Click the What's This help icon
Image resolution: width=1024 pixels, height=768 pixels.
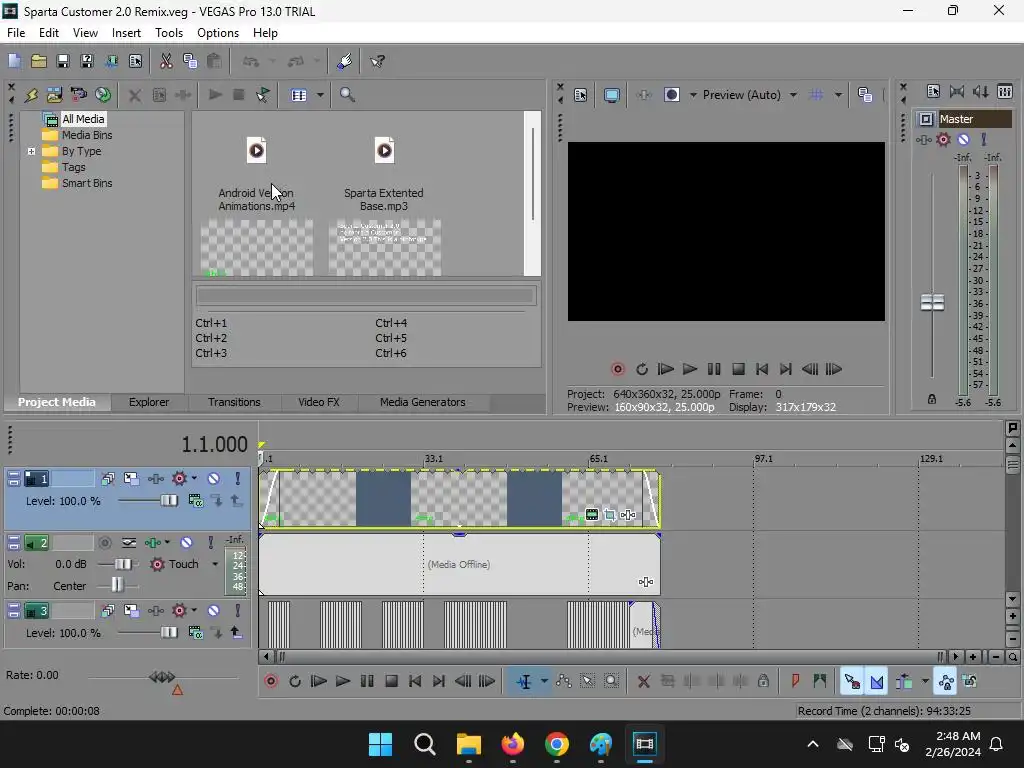coord(377,61)
